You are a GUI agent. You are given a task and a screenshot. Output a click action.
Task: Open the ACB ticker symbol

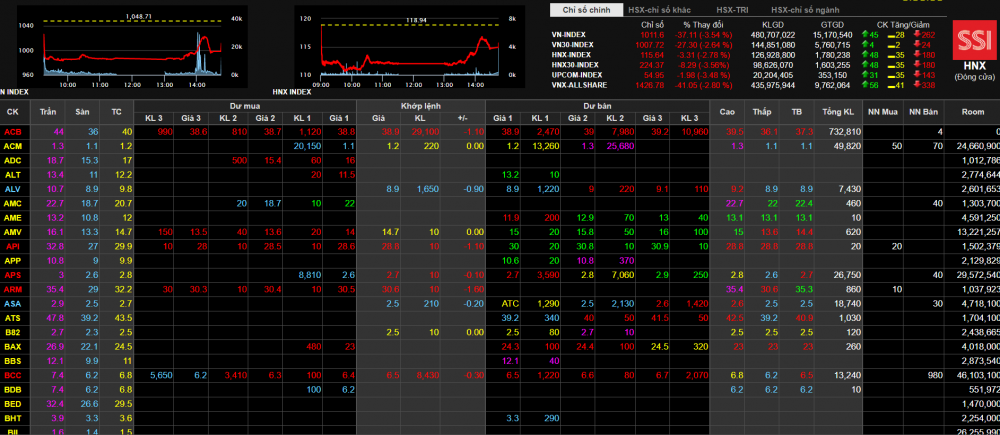13,132
